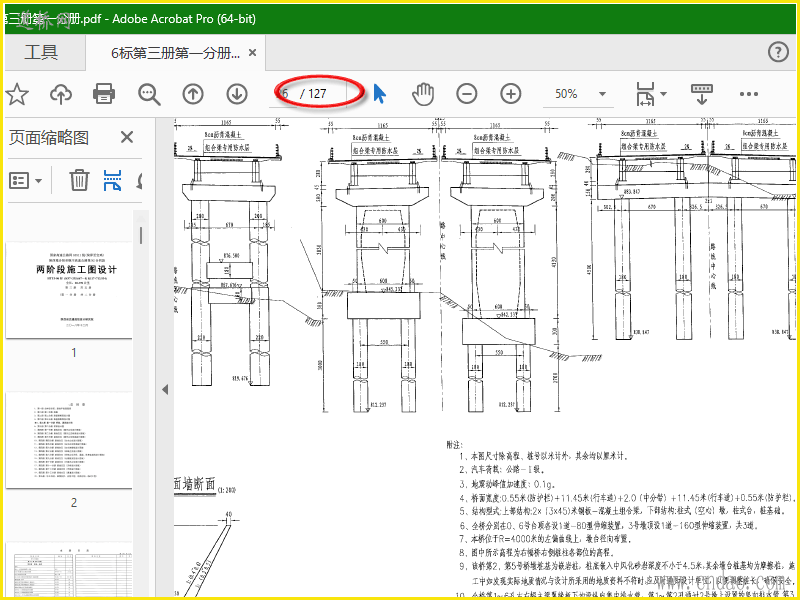
Task: Switch to the 6标第三册第一分册 document tab
Action: click(176, 53)
